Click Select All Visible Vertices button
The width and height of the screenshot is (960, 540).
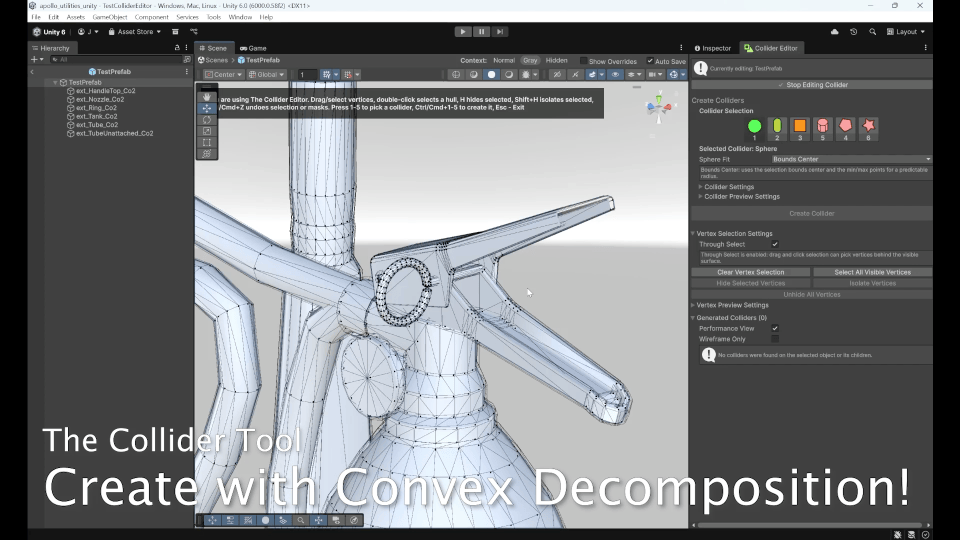pyautogui.click(x=872, y=272)
